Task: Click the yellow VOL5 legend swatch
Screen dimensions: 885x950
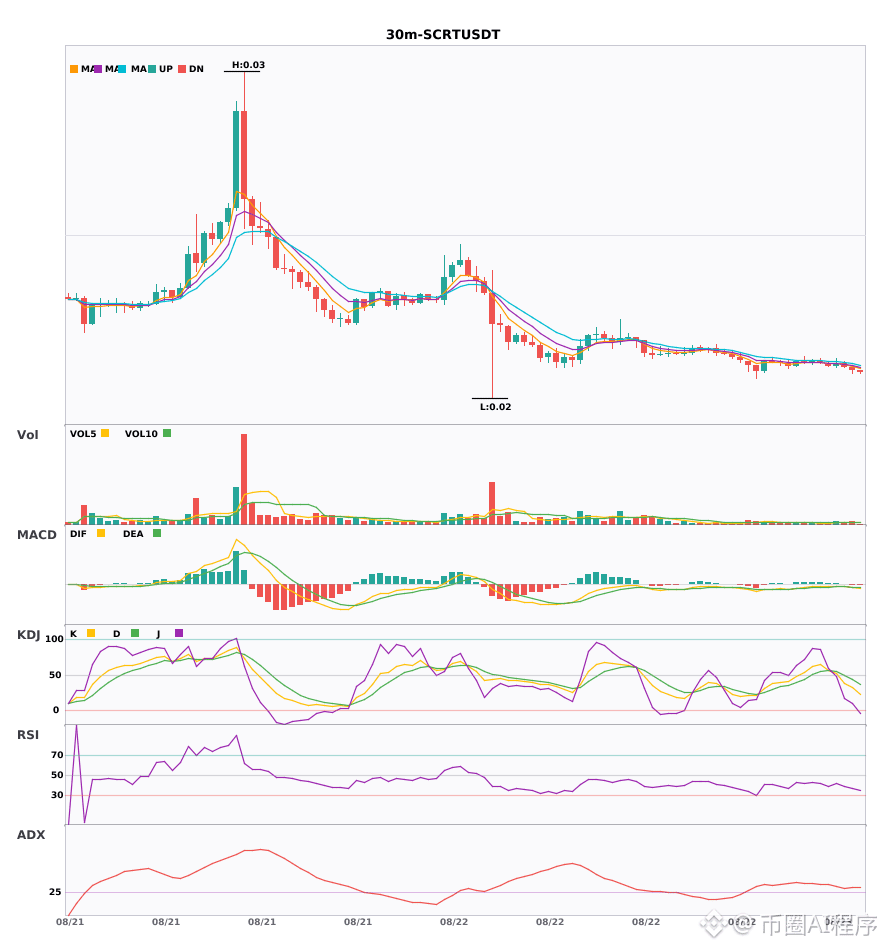Action: pyautogui.click(x=105, y=433)
